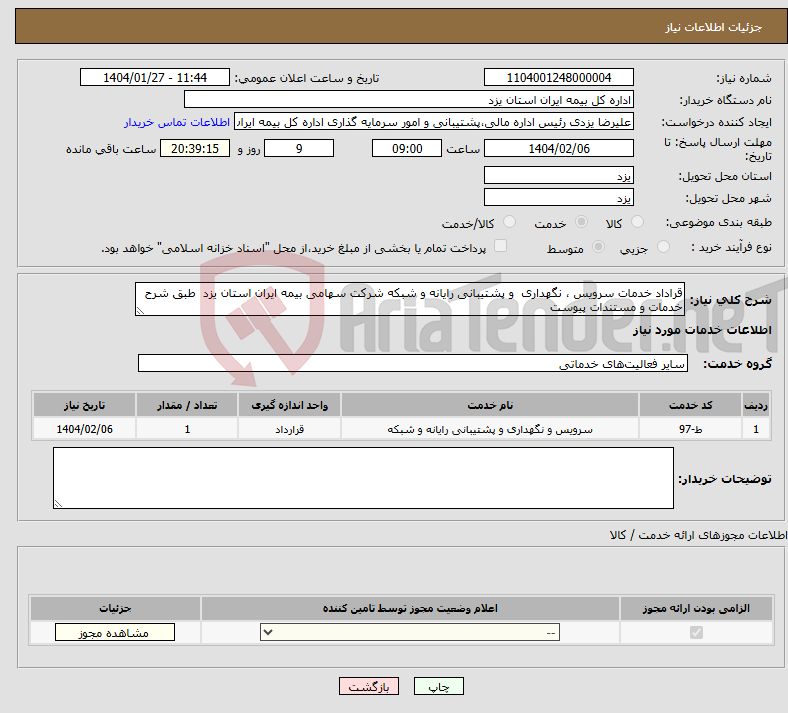Viewport: 788px width, 713px height.
Task: Open the permit status dropdown
Action: click(x=410, y=632)
